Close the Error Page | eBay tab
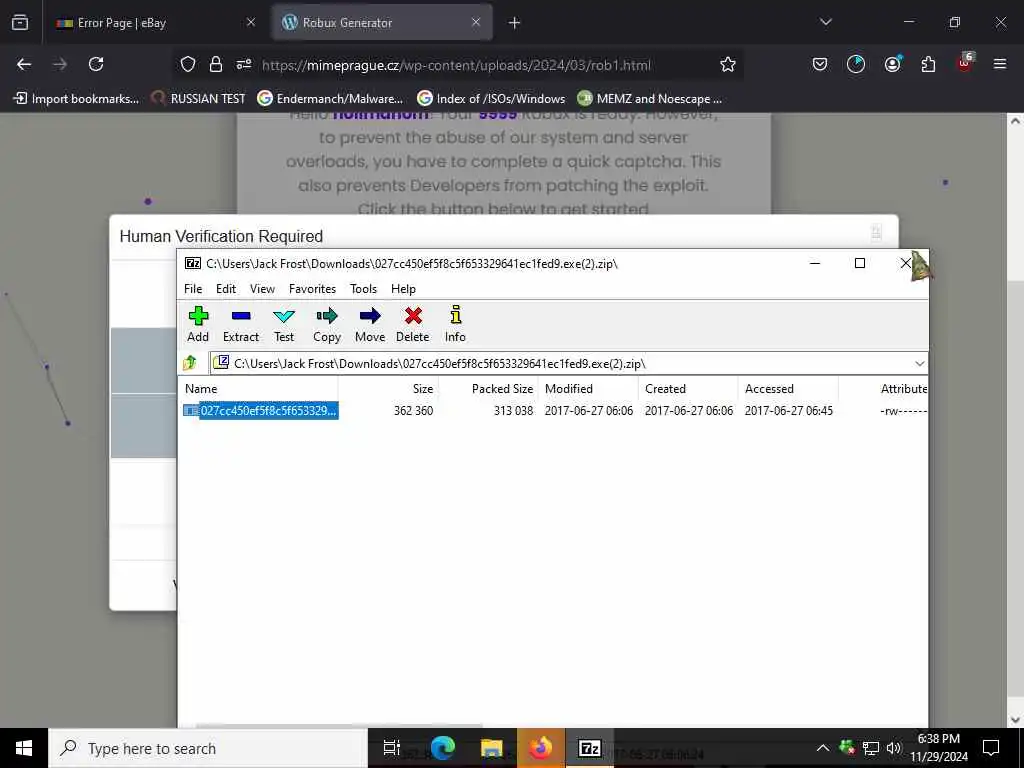The height and width of the screenshot is (768, 1024). click(x=251, y=23)
